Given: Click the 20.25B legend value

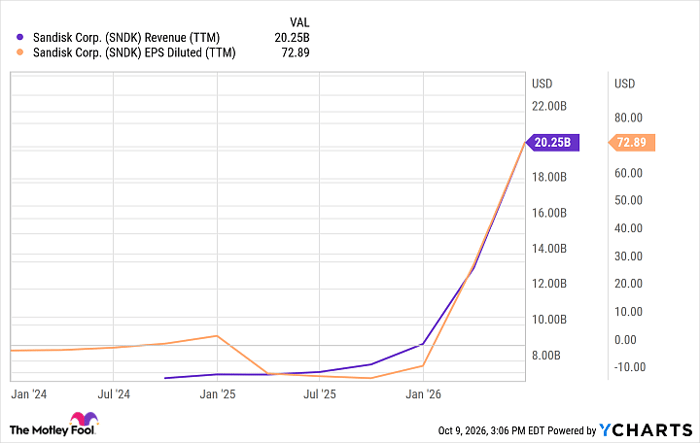Looking at the screenshot, I should (x=292, y=38).
